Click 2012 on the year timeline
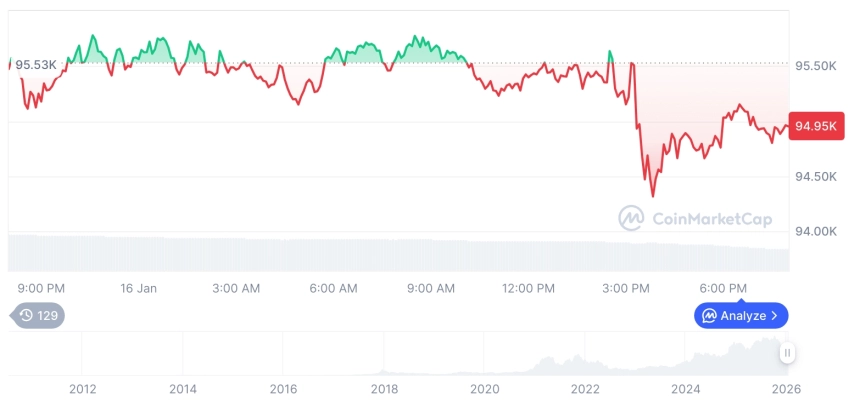 [x=83, y=388]
